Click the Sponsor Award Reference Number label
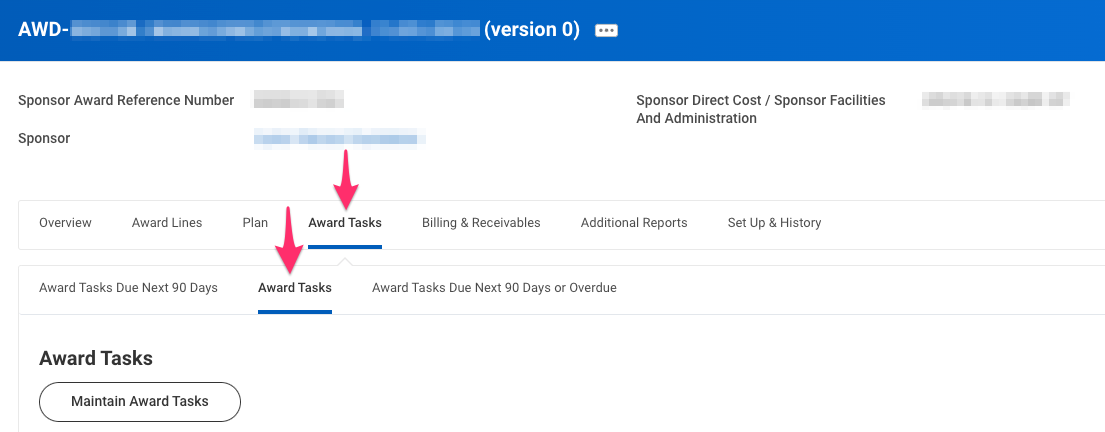This screenshot has height=432, width=1105. click(126, 100)
